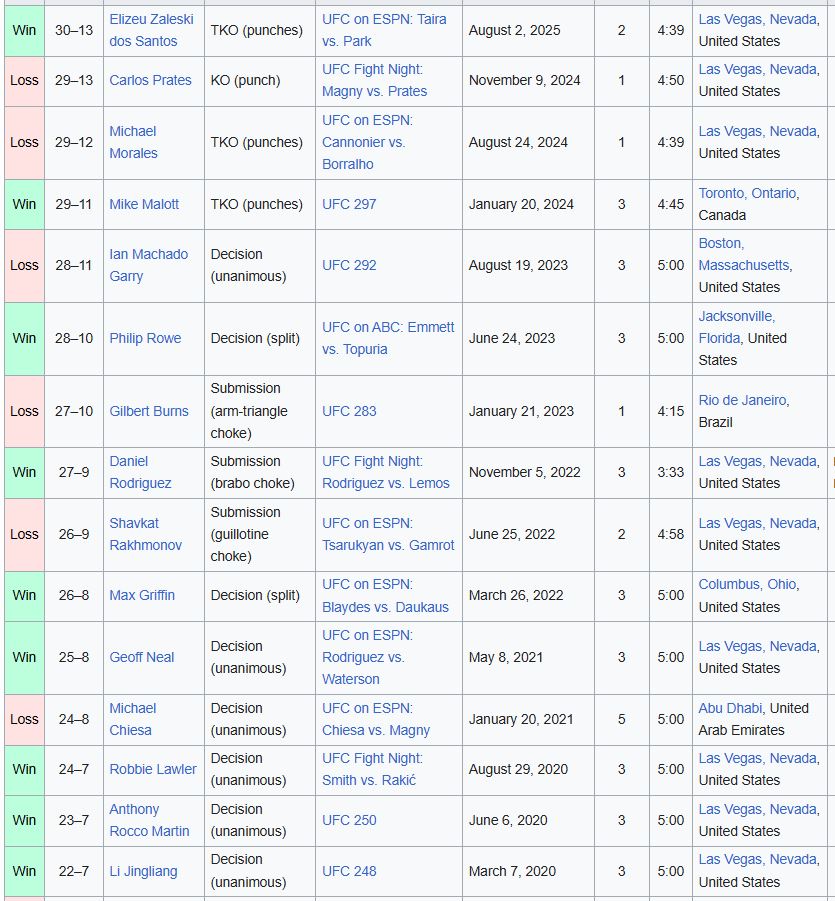The height and width of the screenshot is (901, 835).
Task: Select the 29–11 record cell
Action: tap(74, 205)
